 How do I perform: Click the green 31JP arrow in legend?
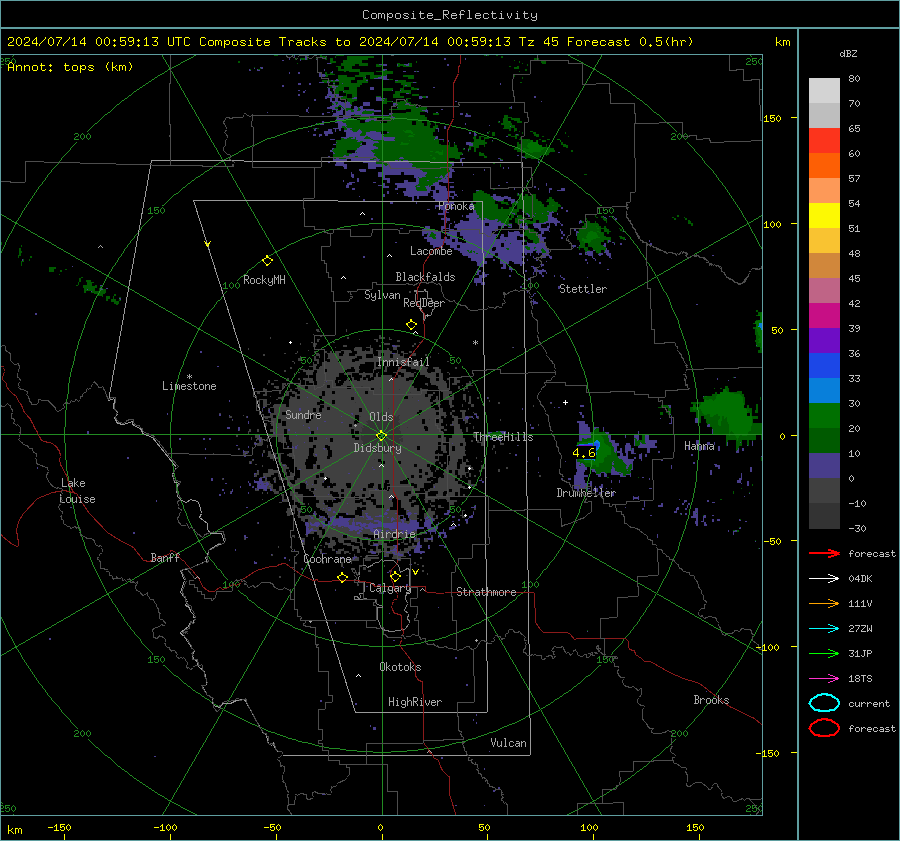coord(824,653)
